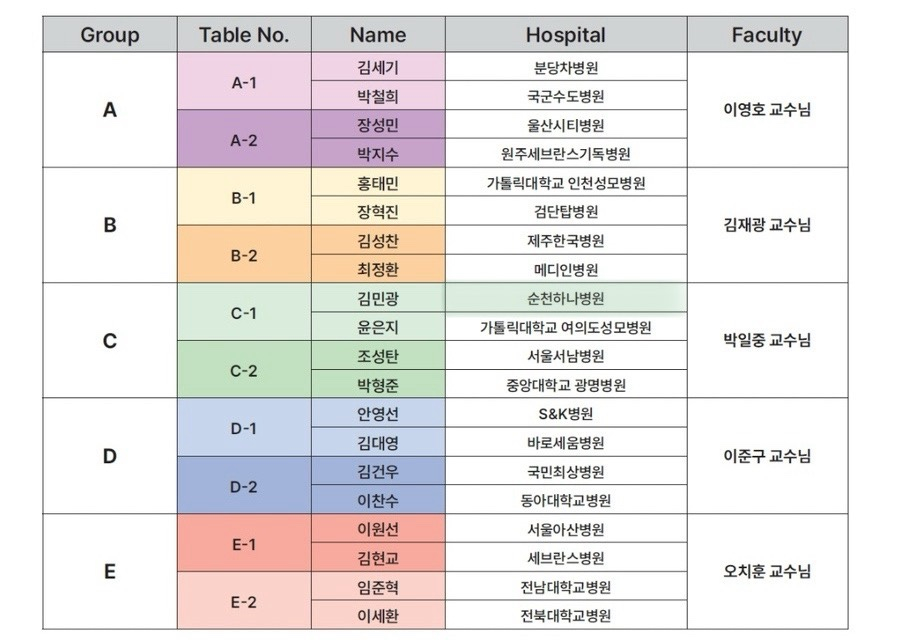Click the Group column header
The height and width of the screenshot is (640, 900).
[x=110, y=35]
